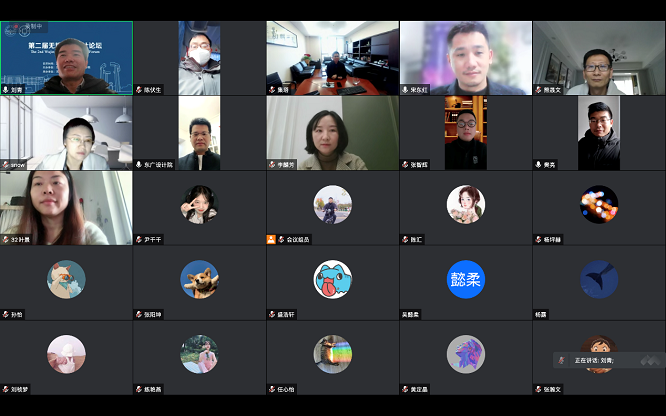Select the blue 懿柔 text avatar

point(466,279)
